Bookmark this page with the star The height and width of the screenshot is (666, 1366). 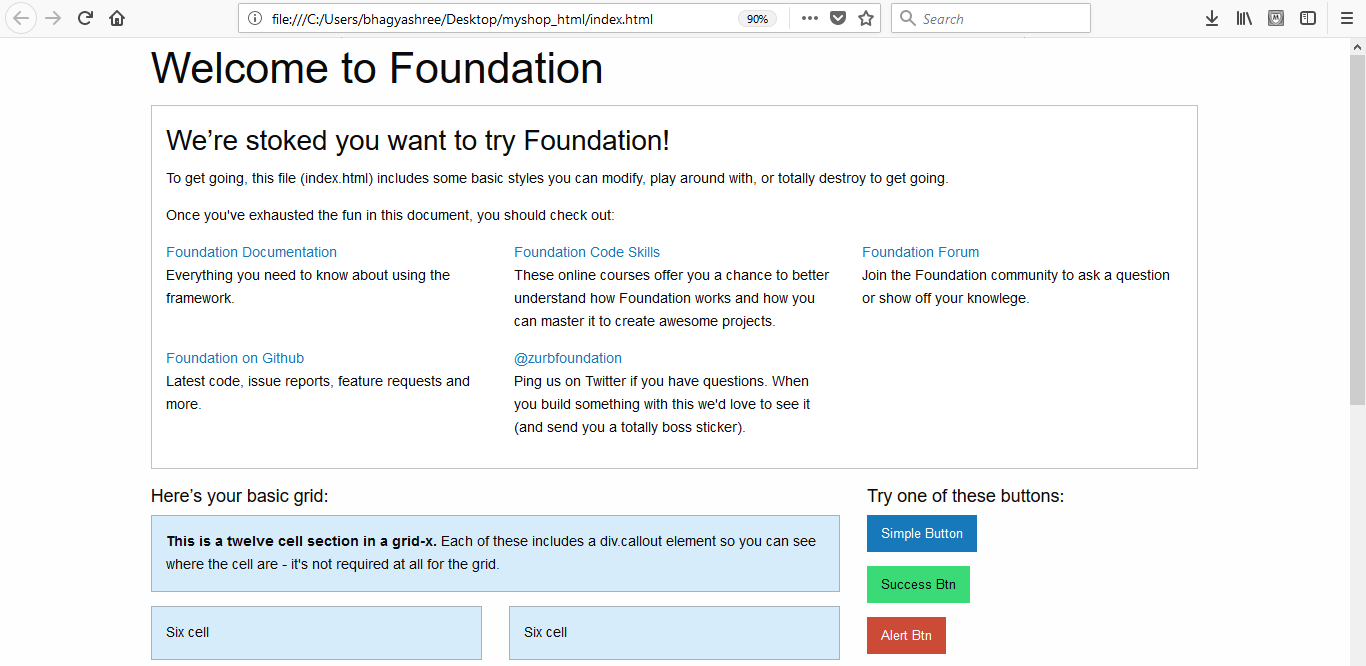(866, 18)
